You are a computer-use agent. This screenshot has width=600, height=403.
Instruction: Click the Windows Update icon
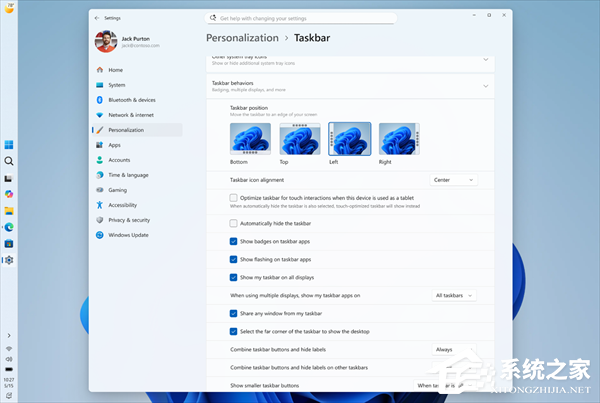pyautogui.click(x=100, y=235)
